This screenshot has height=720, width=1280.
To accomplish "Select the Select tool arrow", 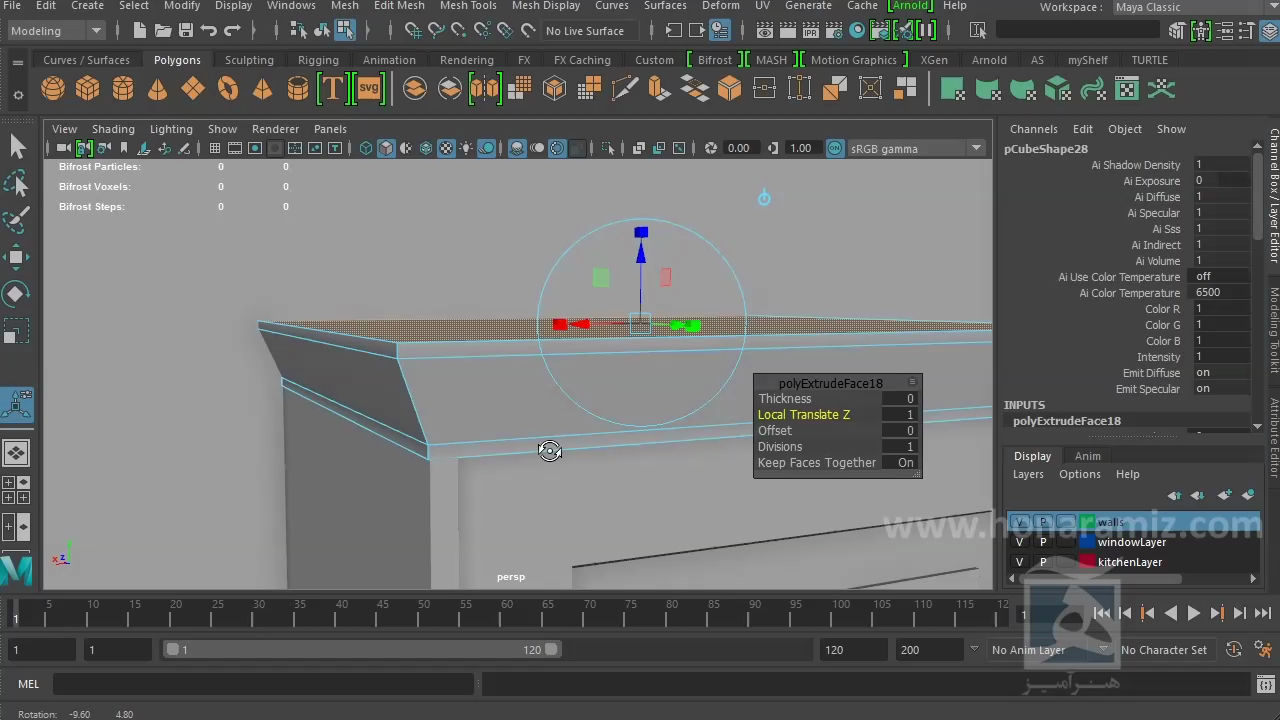I will (17, 147).
